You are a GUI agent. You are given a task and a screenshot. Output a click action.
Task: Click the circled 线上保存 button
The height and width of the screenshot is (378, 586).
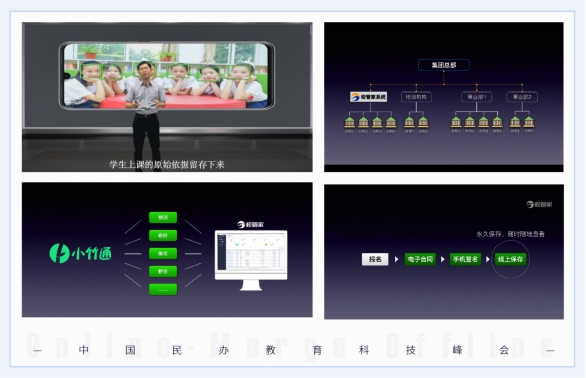510,259
